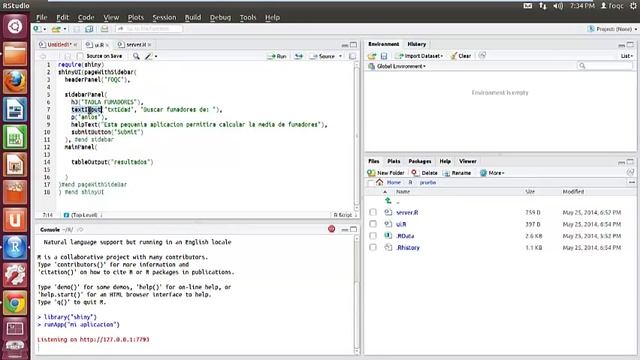This screenshot has height=360, width=640.
Task: Click the code tools wand icon
Action: point(149,56)
